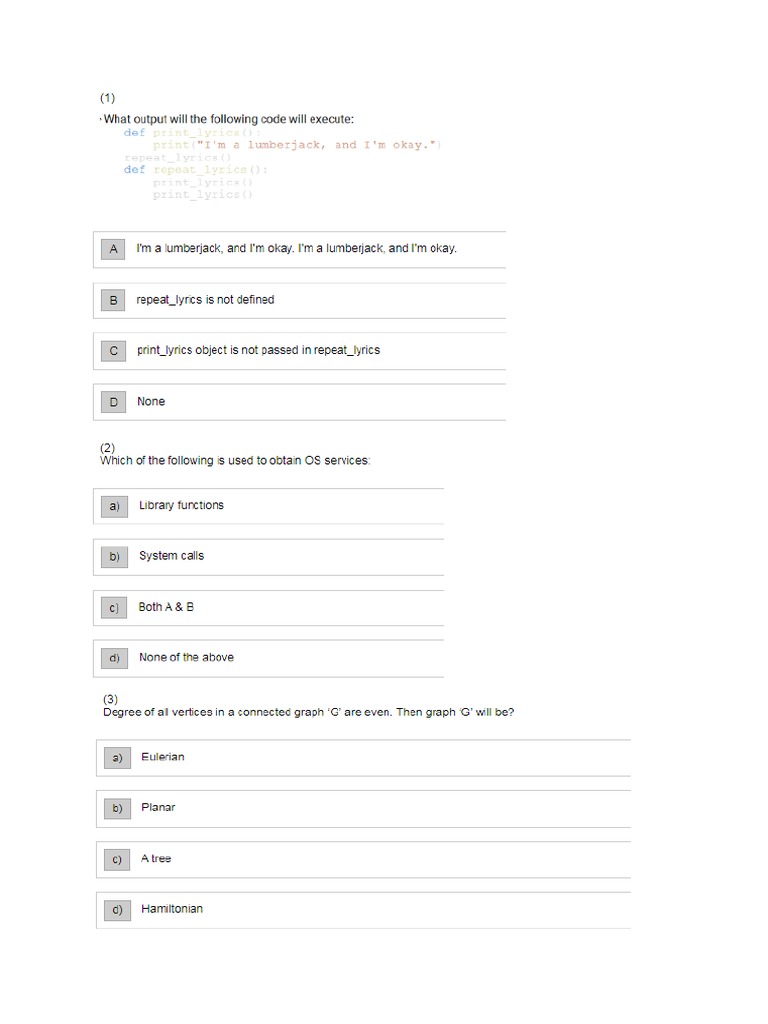Click the c) box next to "A tree"
Viewport: 768px width, 1024px height.
[x=117, y=860]
